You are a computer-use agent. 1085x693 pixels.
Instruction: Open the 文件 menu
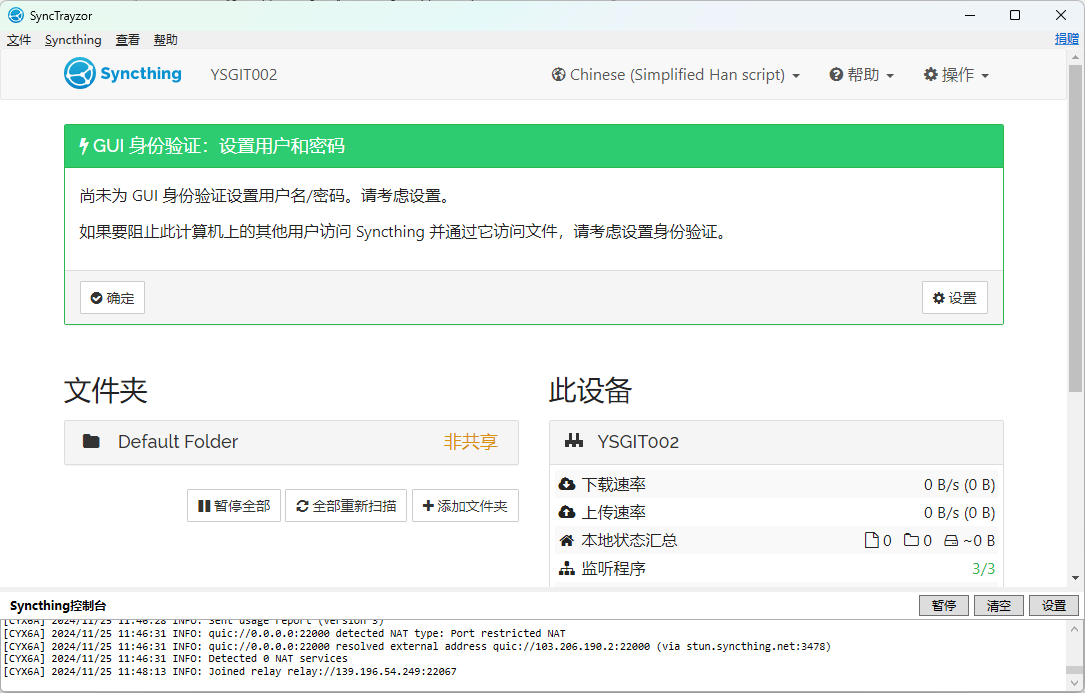19,40
